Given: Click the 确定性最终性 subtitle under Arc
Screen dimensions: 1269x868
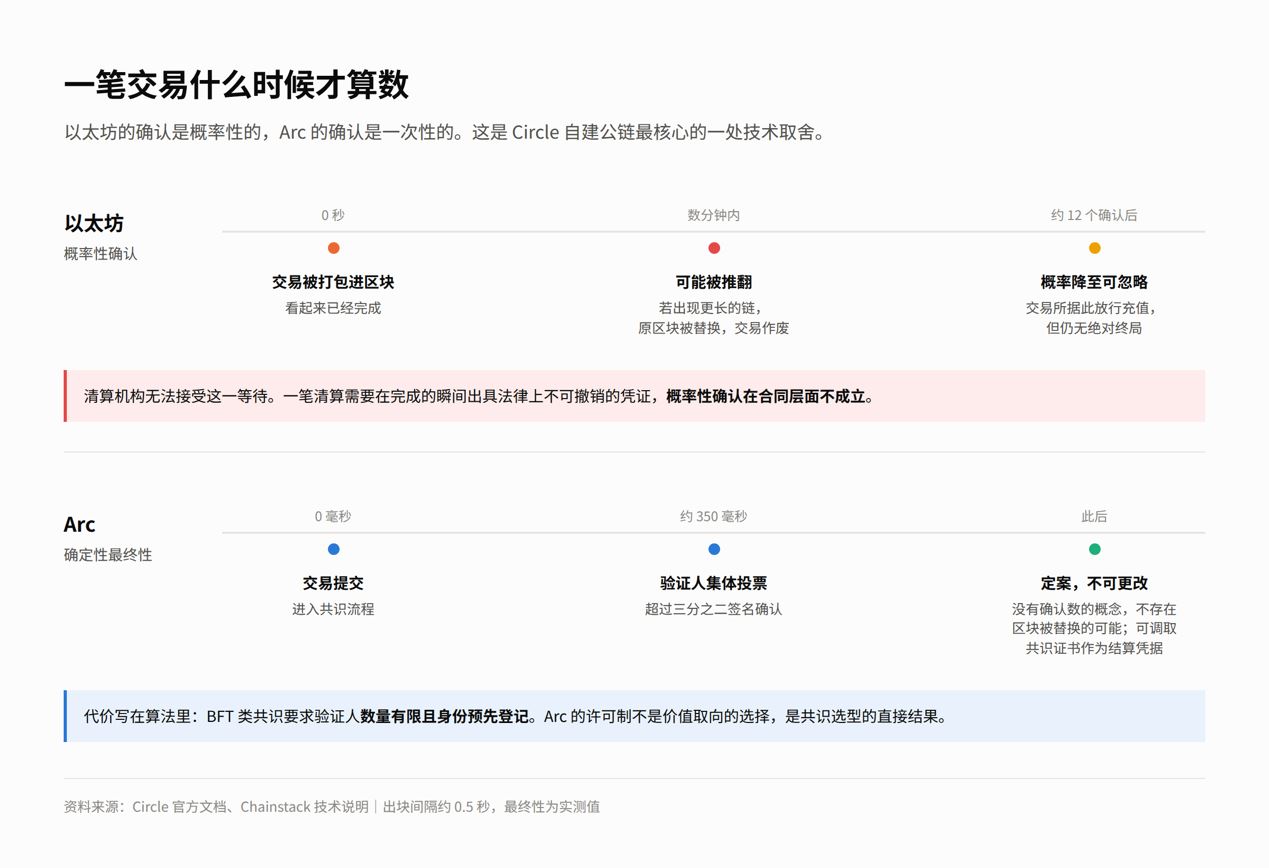Looking at the screenshot, I should pyautogui.click(x=108, y=554).
